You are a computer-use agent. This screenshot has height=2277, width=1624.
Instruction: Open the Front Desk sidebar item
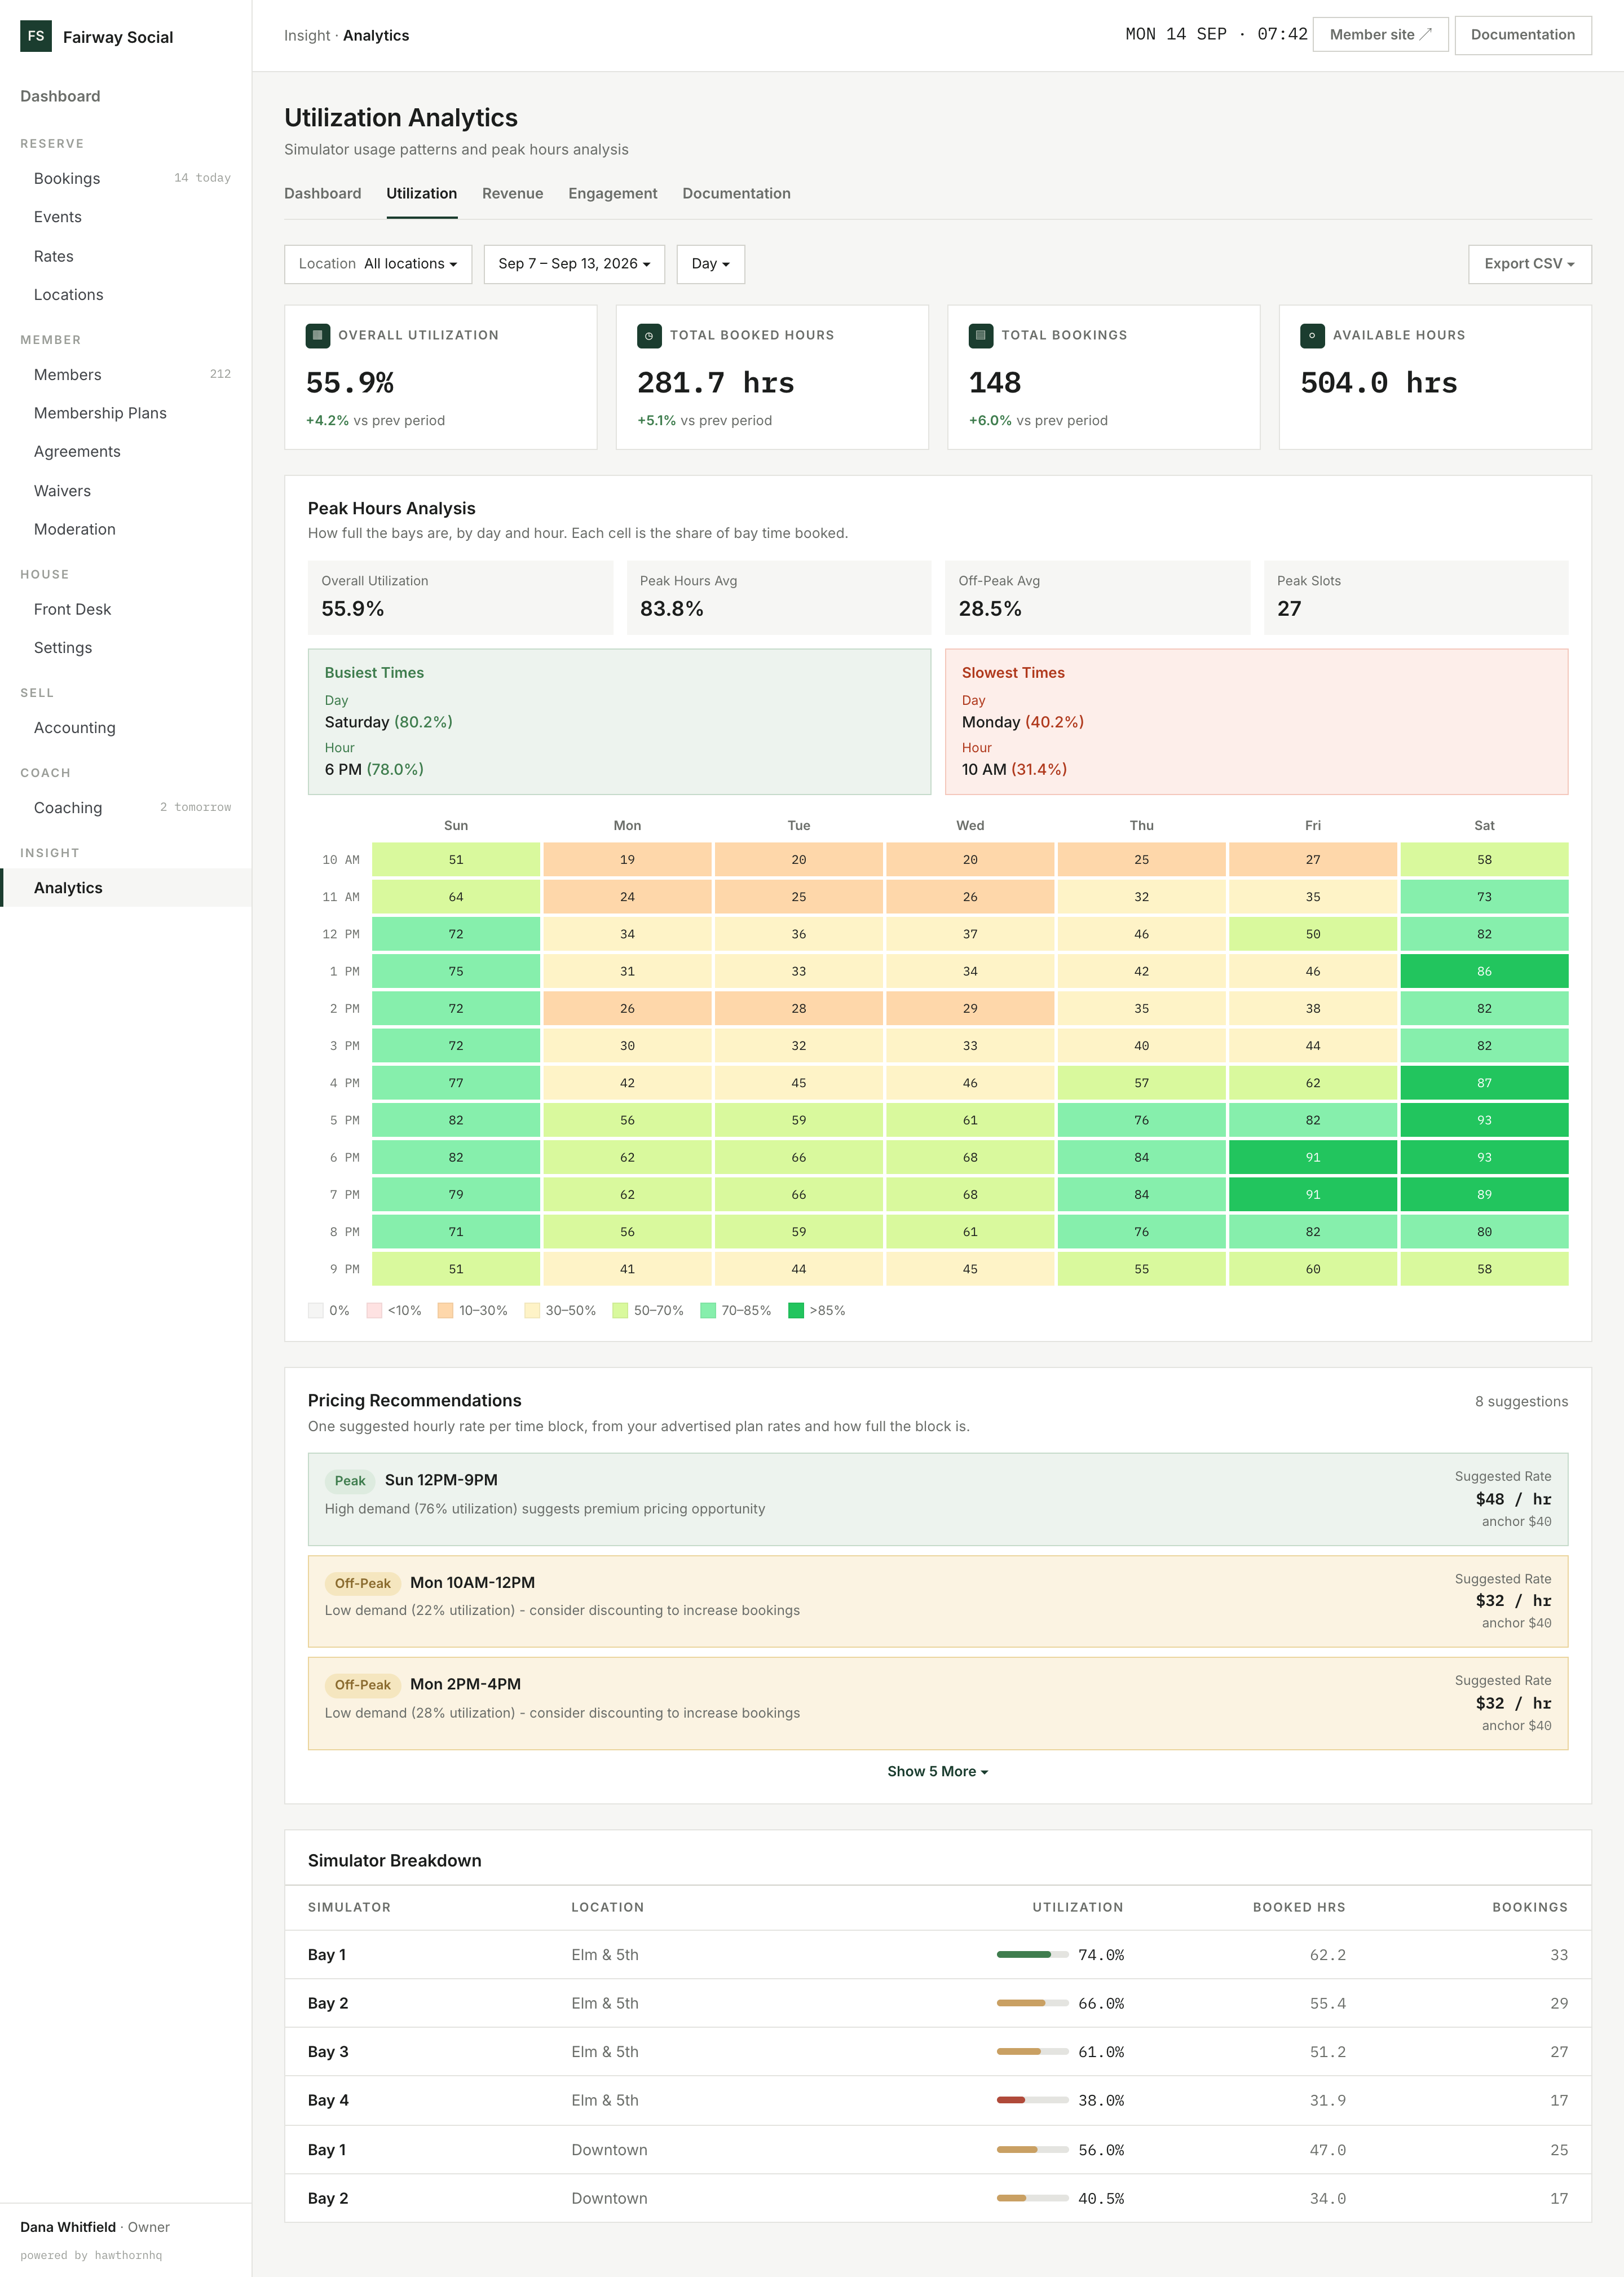click(x=126, y=609)
